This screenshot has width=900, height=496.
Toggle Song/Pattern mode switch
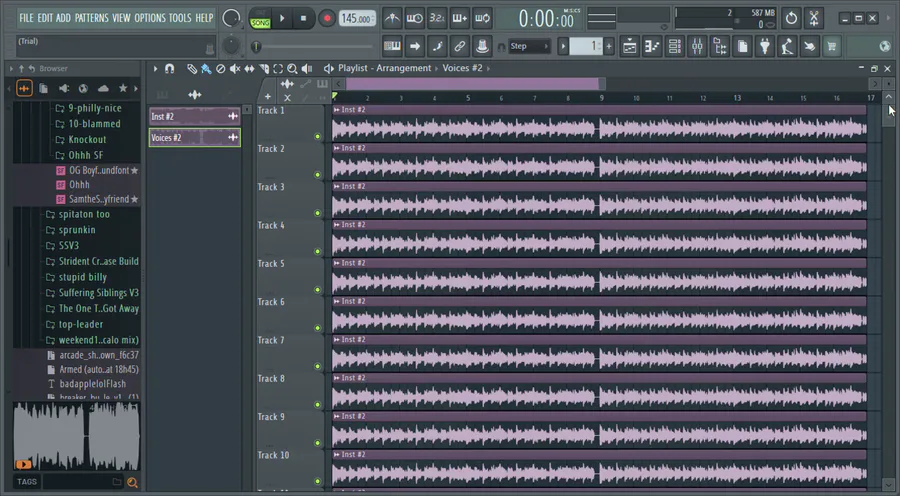pos(260,18)
